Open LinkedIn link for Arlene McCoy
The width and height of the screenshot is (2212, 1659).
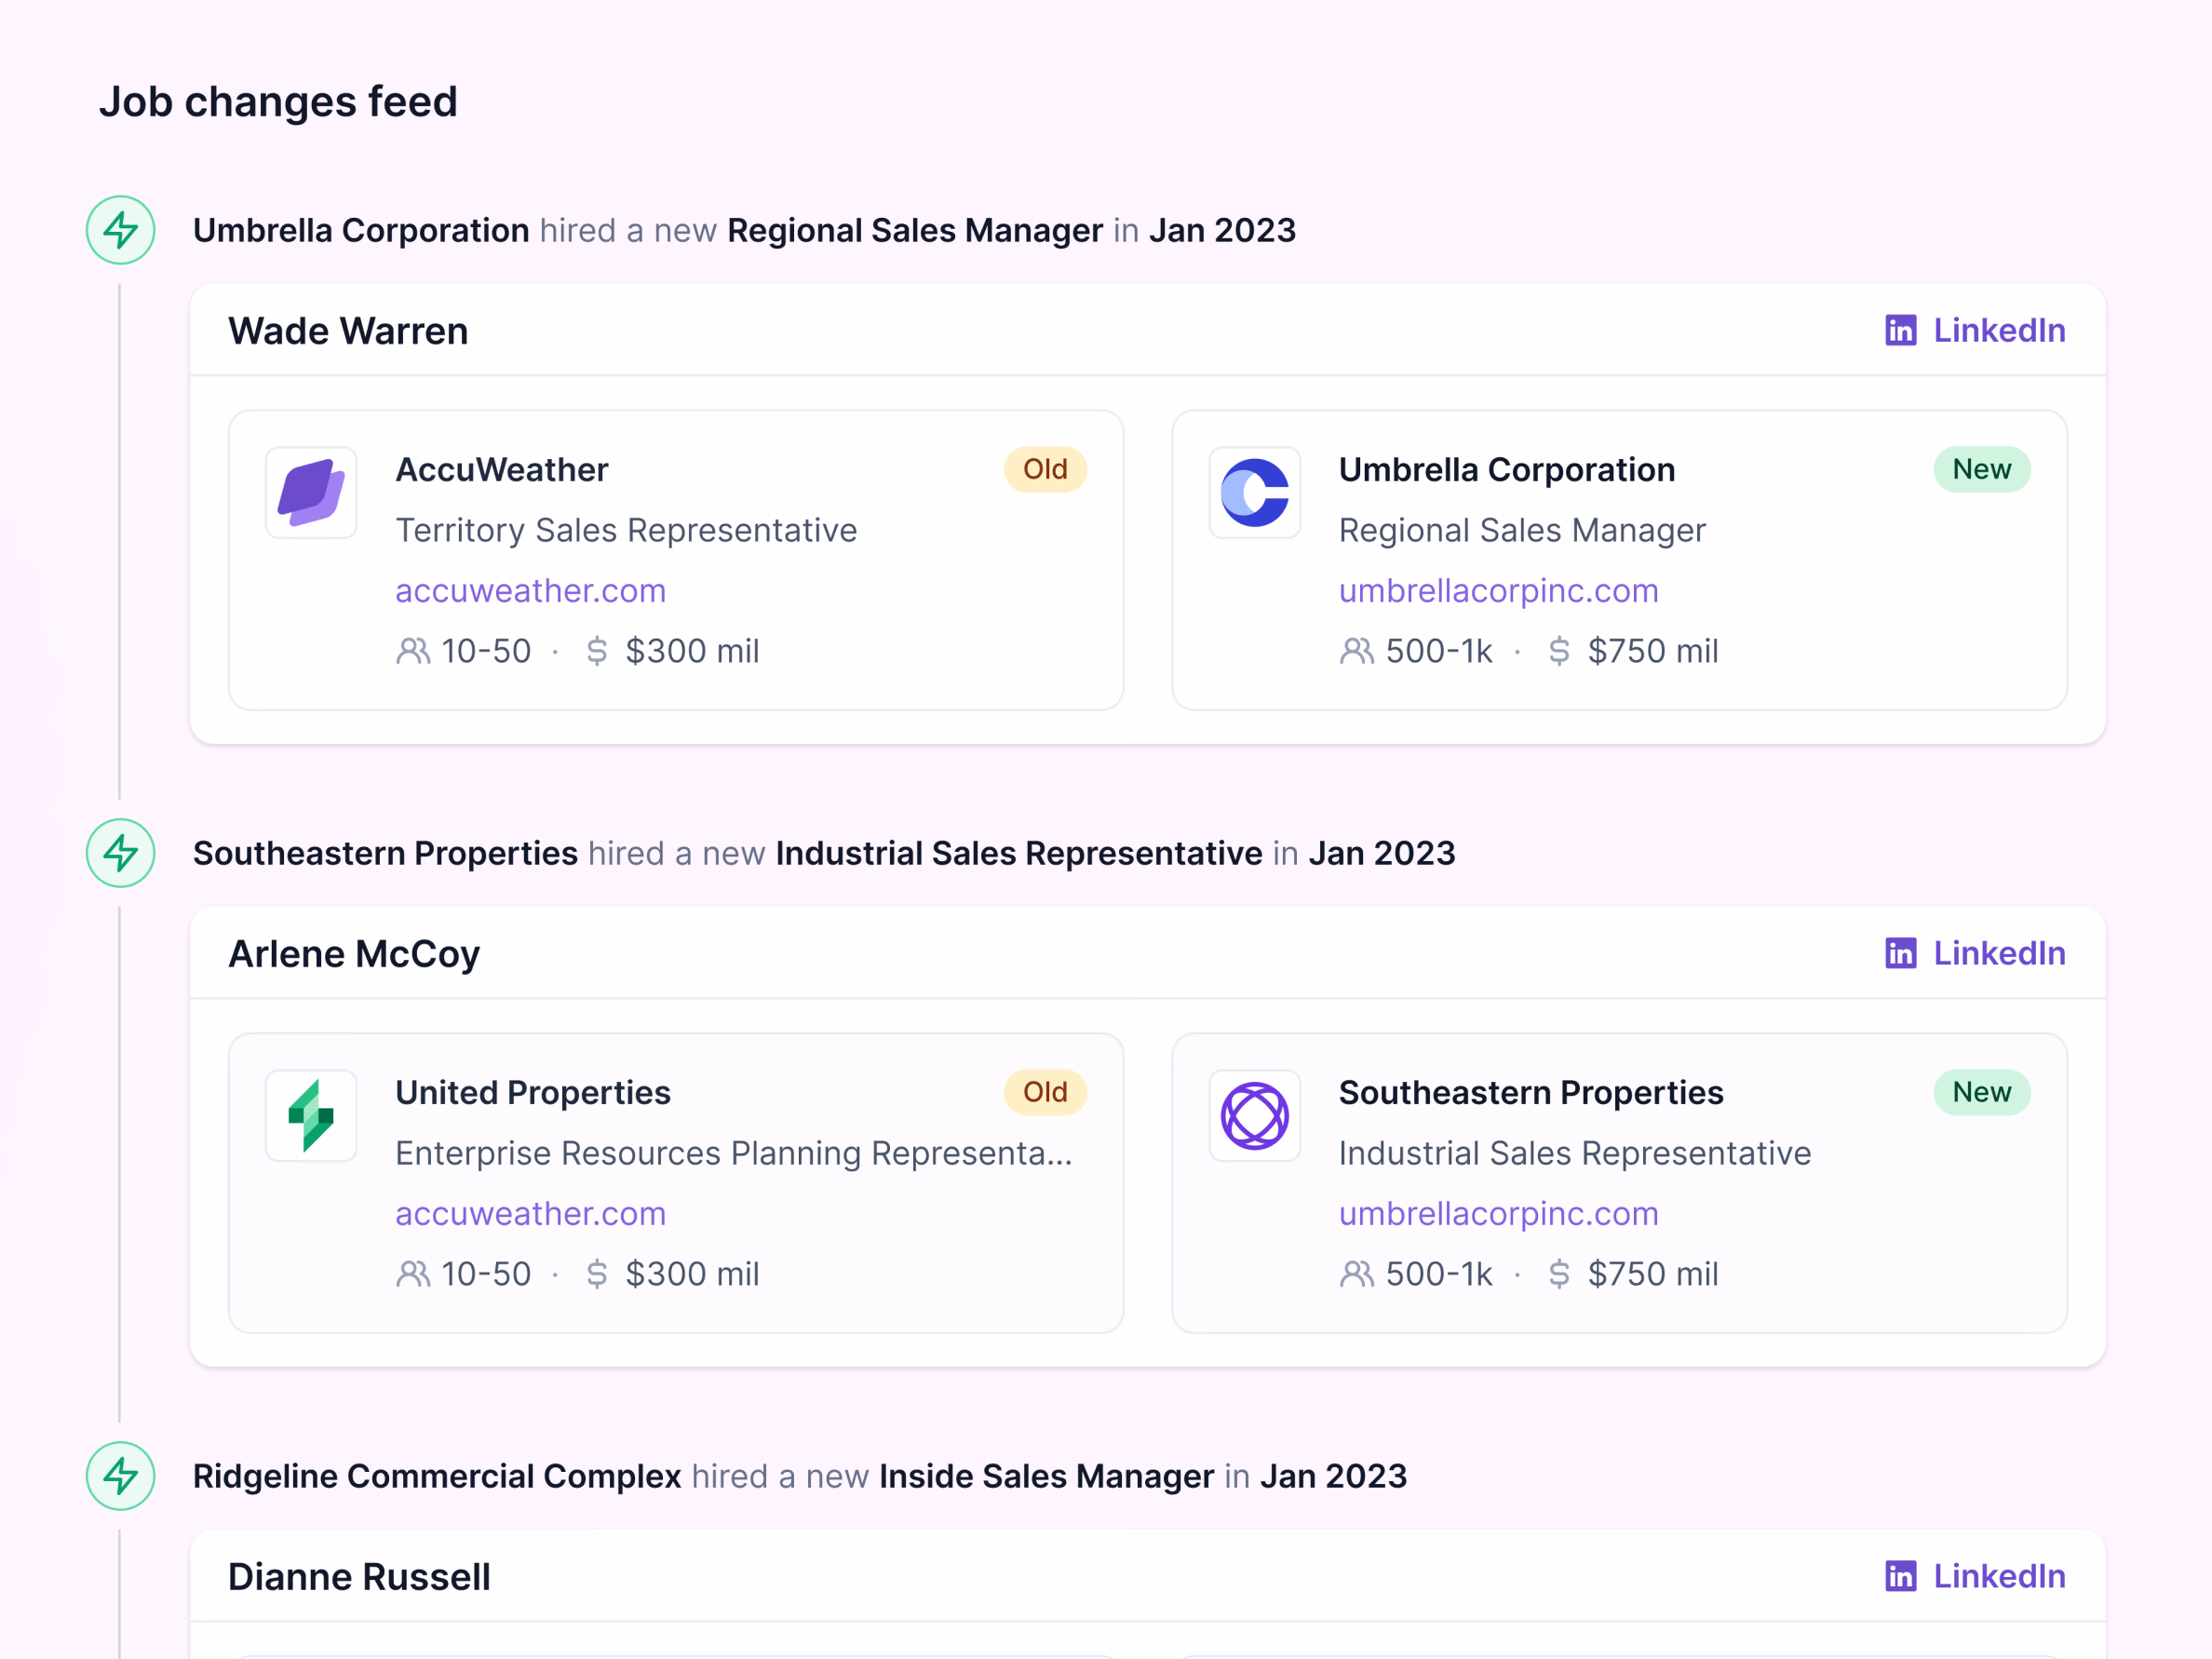(x=1975, y=953)
